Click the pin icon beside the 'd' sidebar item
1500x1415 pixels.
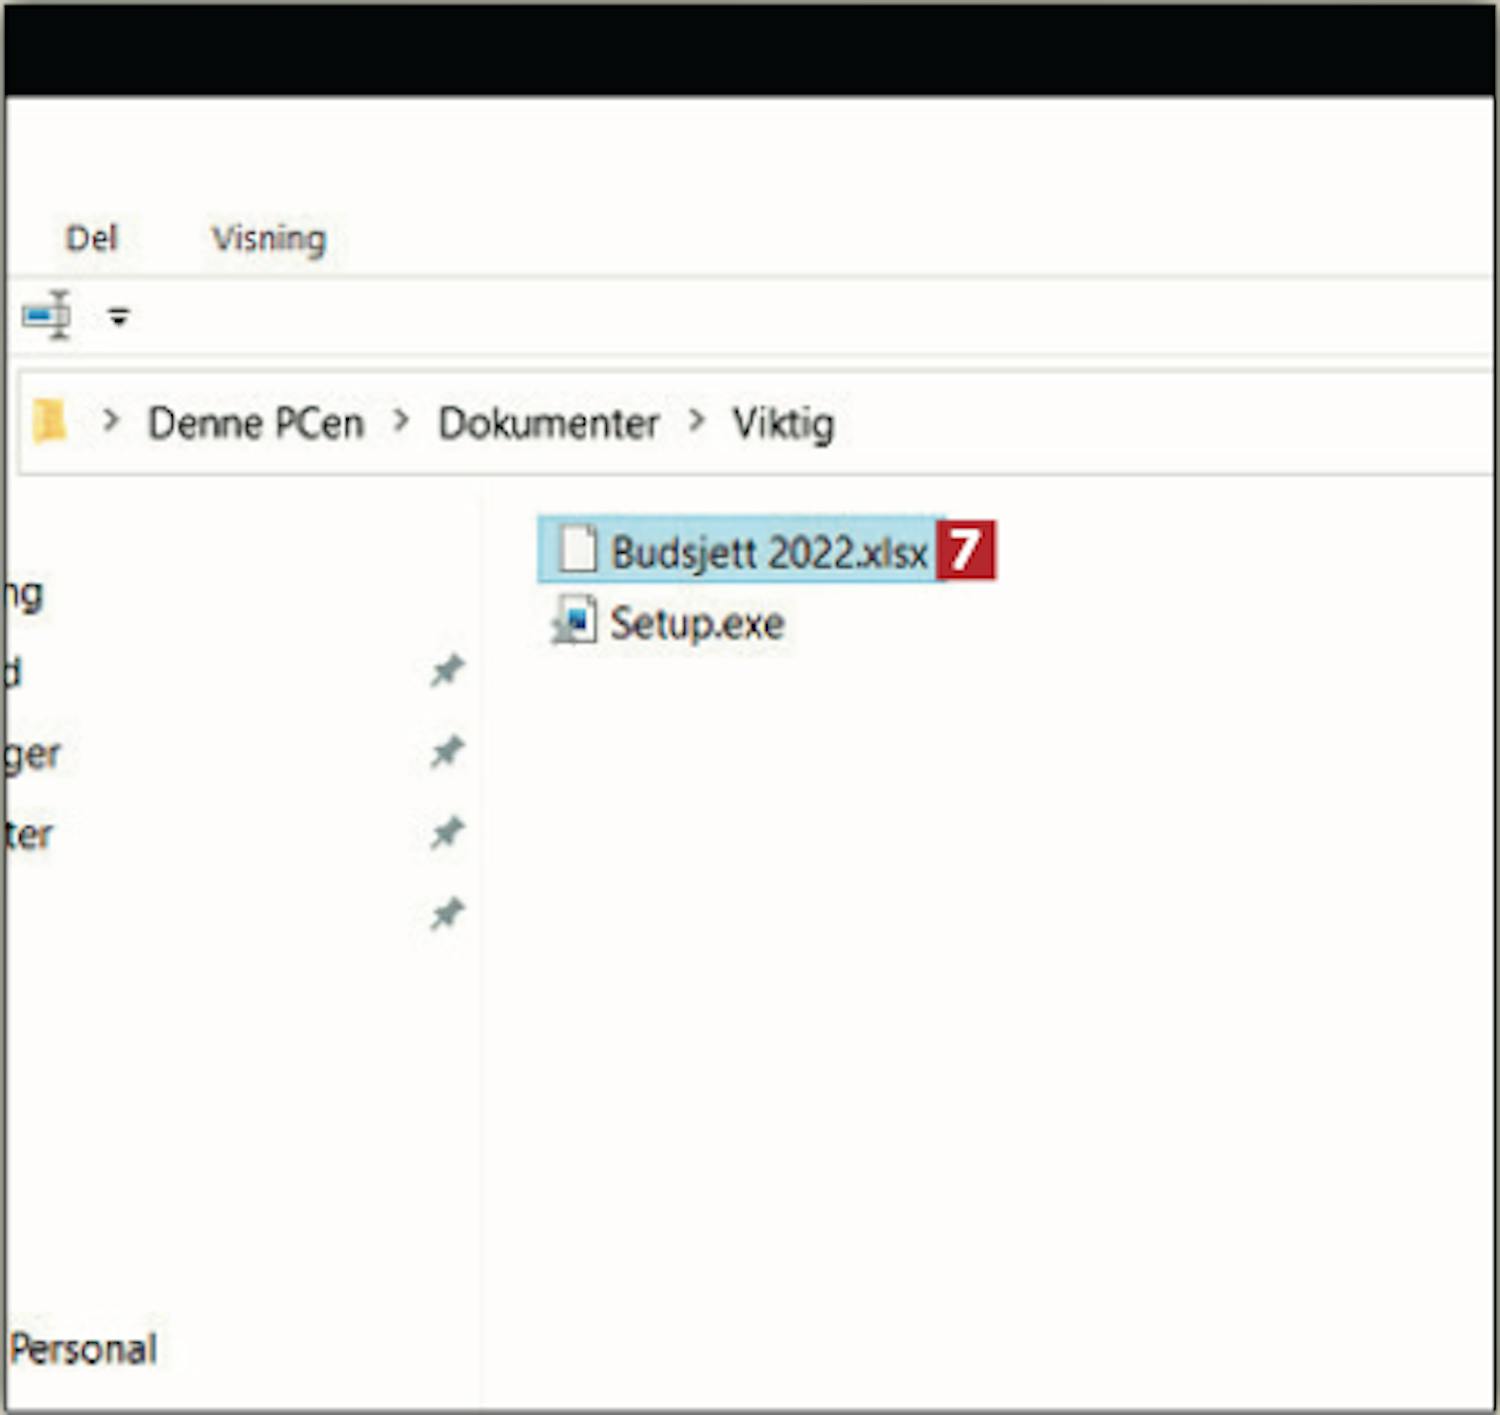[447, 671]
